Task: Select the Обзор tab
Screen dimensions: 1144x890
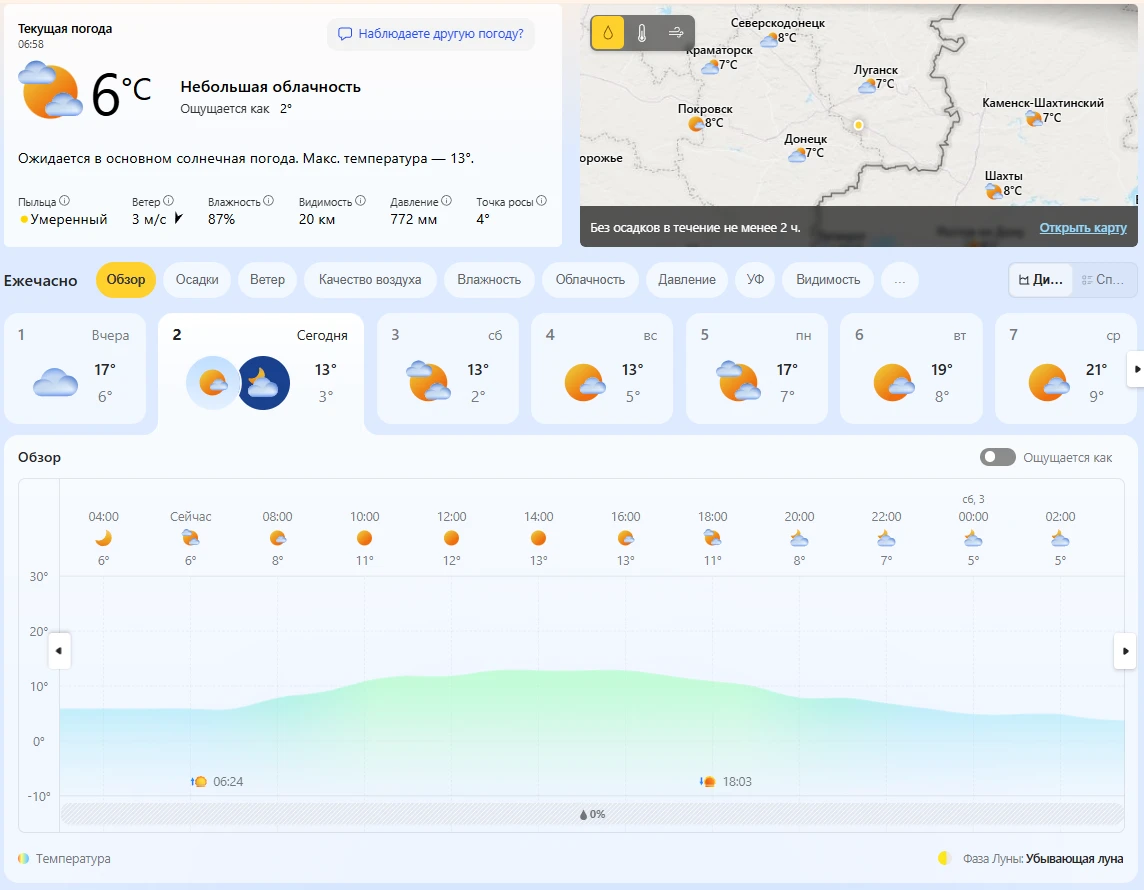Action: (125, 280)
